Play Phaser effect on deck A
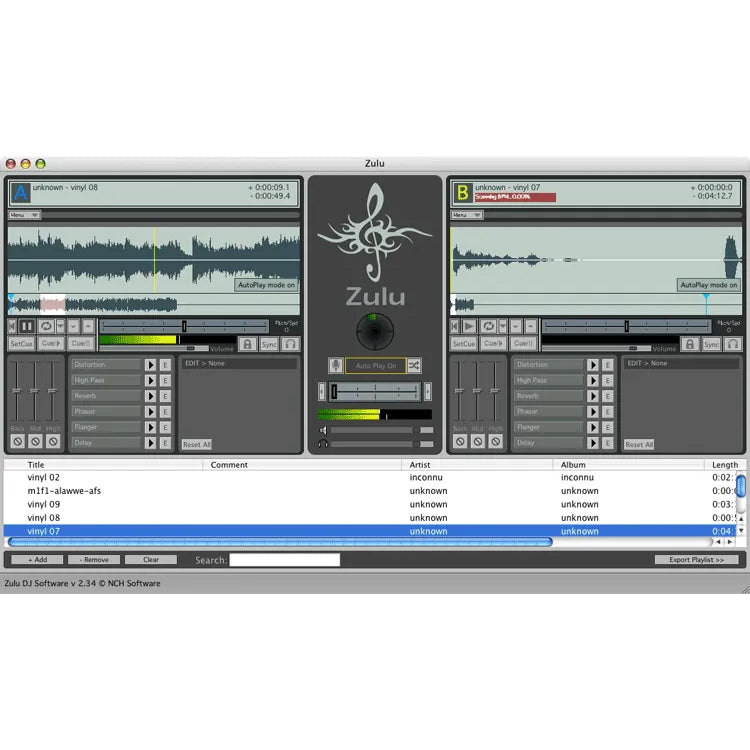The image size is (750, 750). pos(151,412)
